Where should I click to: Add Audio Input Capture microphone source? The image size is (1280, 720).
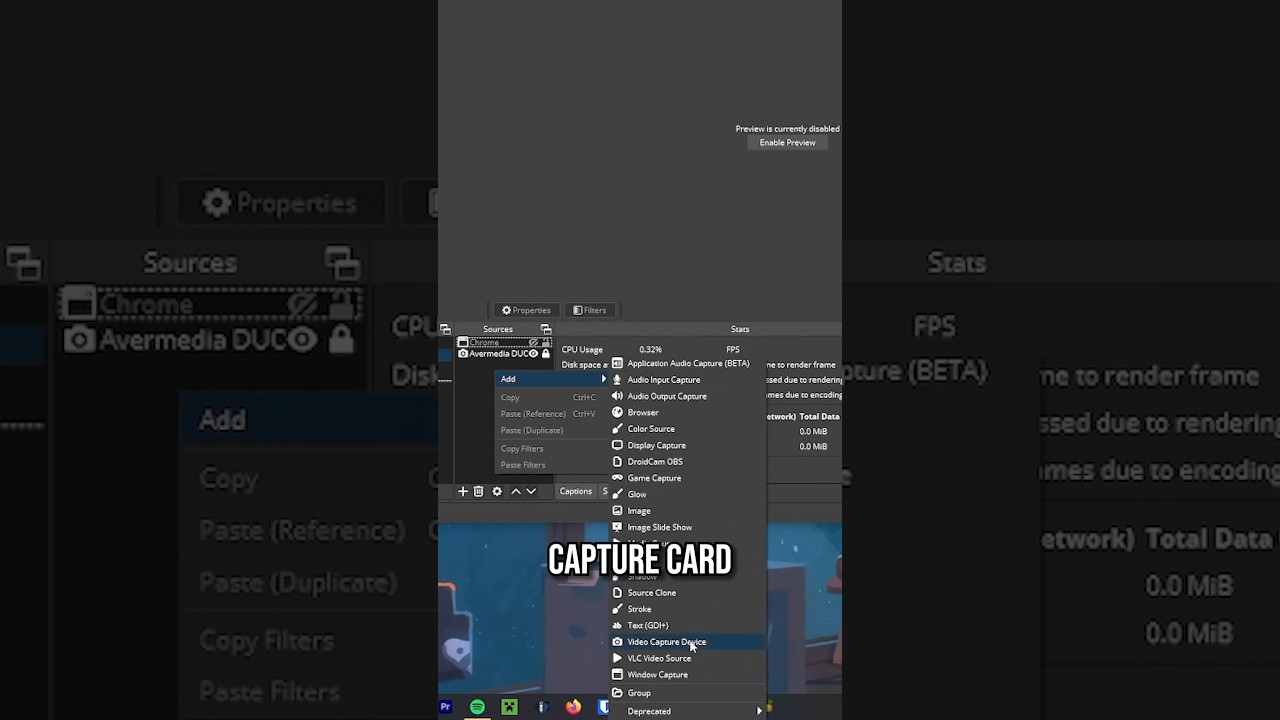click(688, 380)
